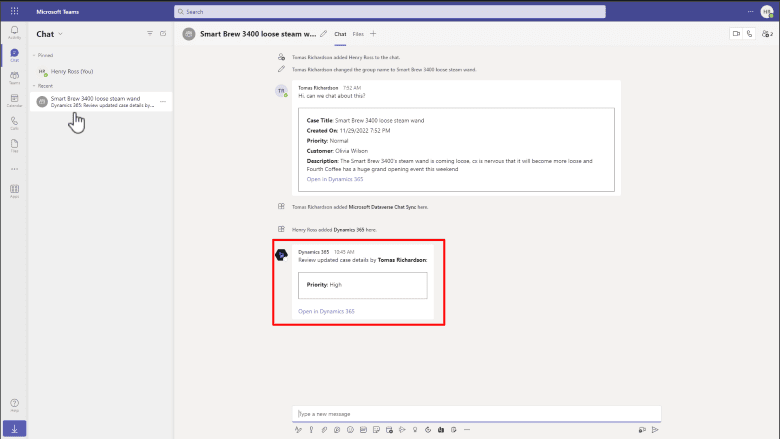Open the Teams section in the sidebar

click(x=14, y=78)
